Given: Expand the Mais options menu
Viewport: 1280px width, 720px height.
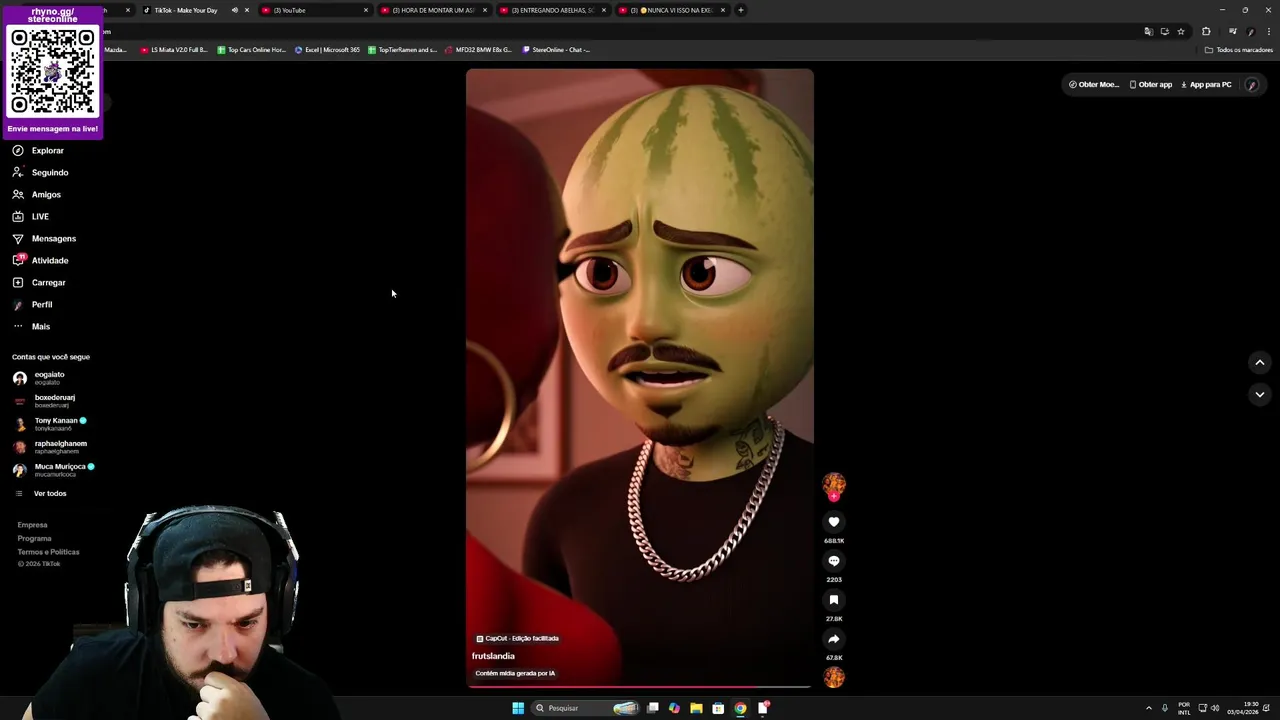Looking at the screenshot, I should [x=31, y=327].
